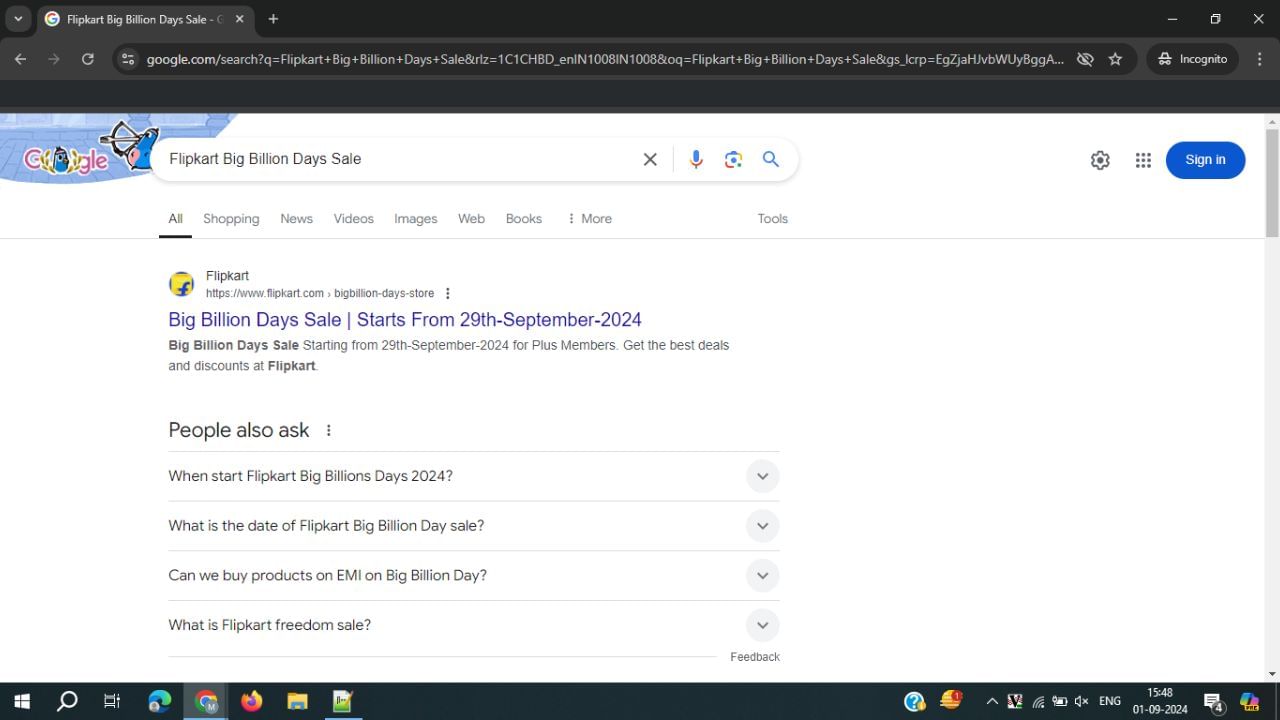The width and height of the screenshot is (1280, 720).
Task: Click the page vertical scrollbar thumb
Action: 1272,183
